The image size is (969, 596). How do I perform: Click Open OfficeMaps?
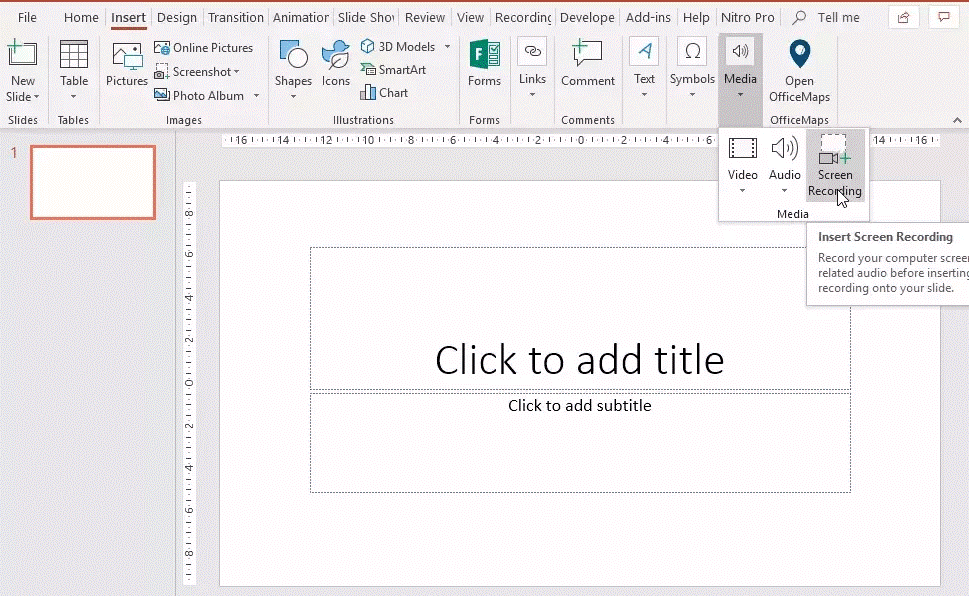point(799,73)
